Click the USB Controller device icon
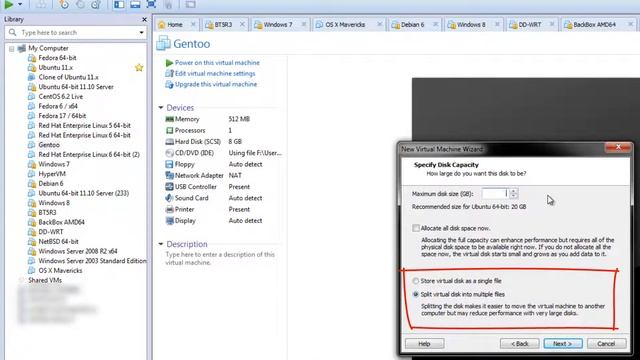 pos(169,187)
